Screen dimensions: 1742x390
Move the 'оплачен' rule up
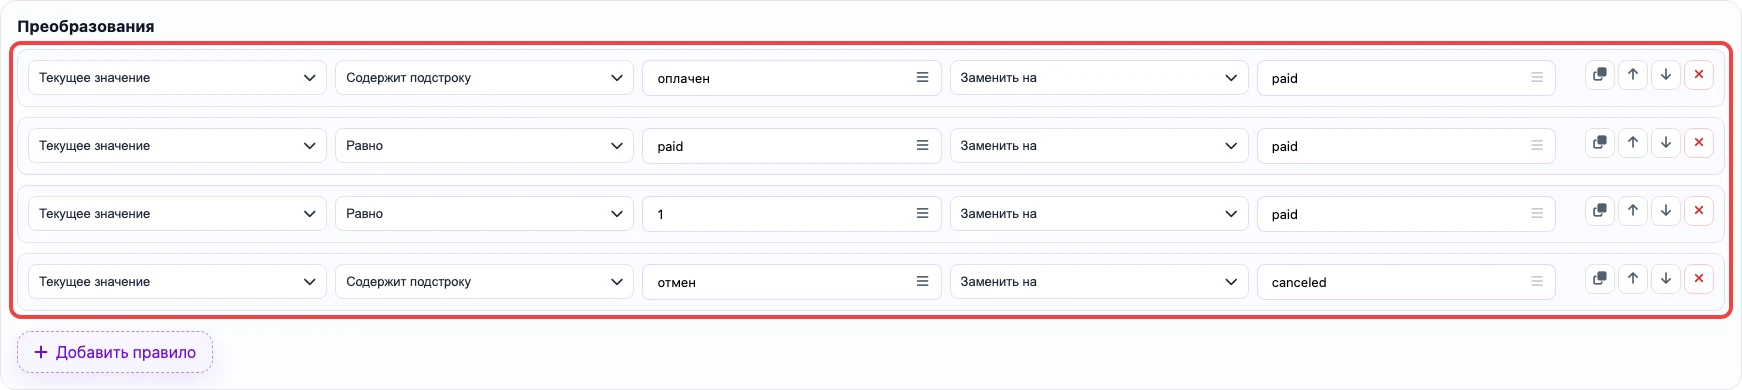[1633, 75]
